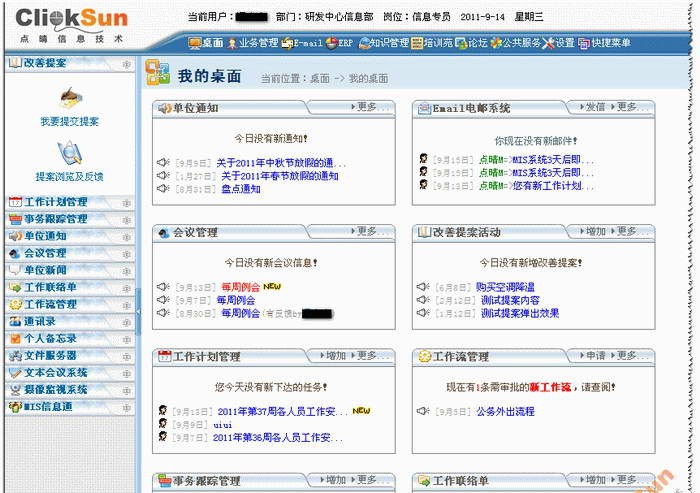Screen dimensions: 700x493
Task: Click the icon beside 单位新闻 in sidebar
Action: (x=15, y=270)
